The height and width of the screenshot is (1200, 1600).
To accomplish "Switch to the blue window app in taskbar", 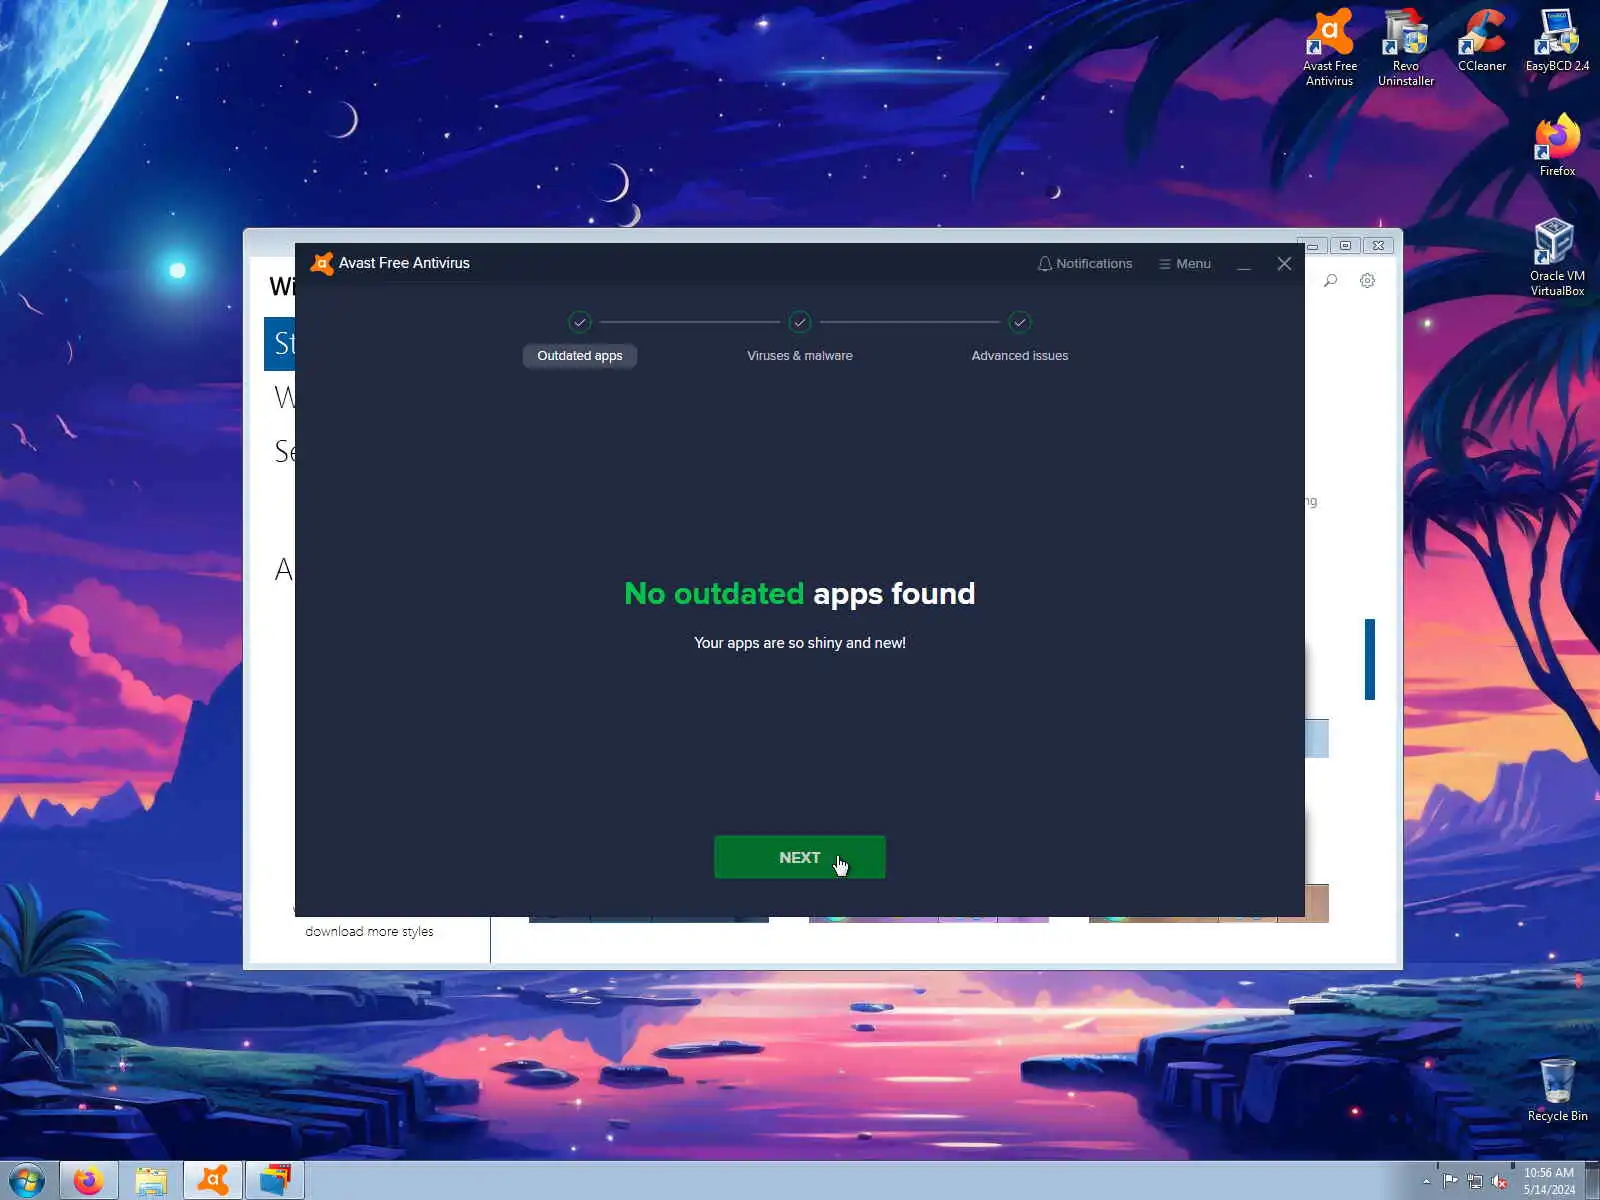I will 275,1181.
